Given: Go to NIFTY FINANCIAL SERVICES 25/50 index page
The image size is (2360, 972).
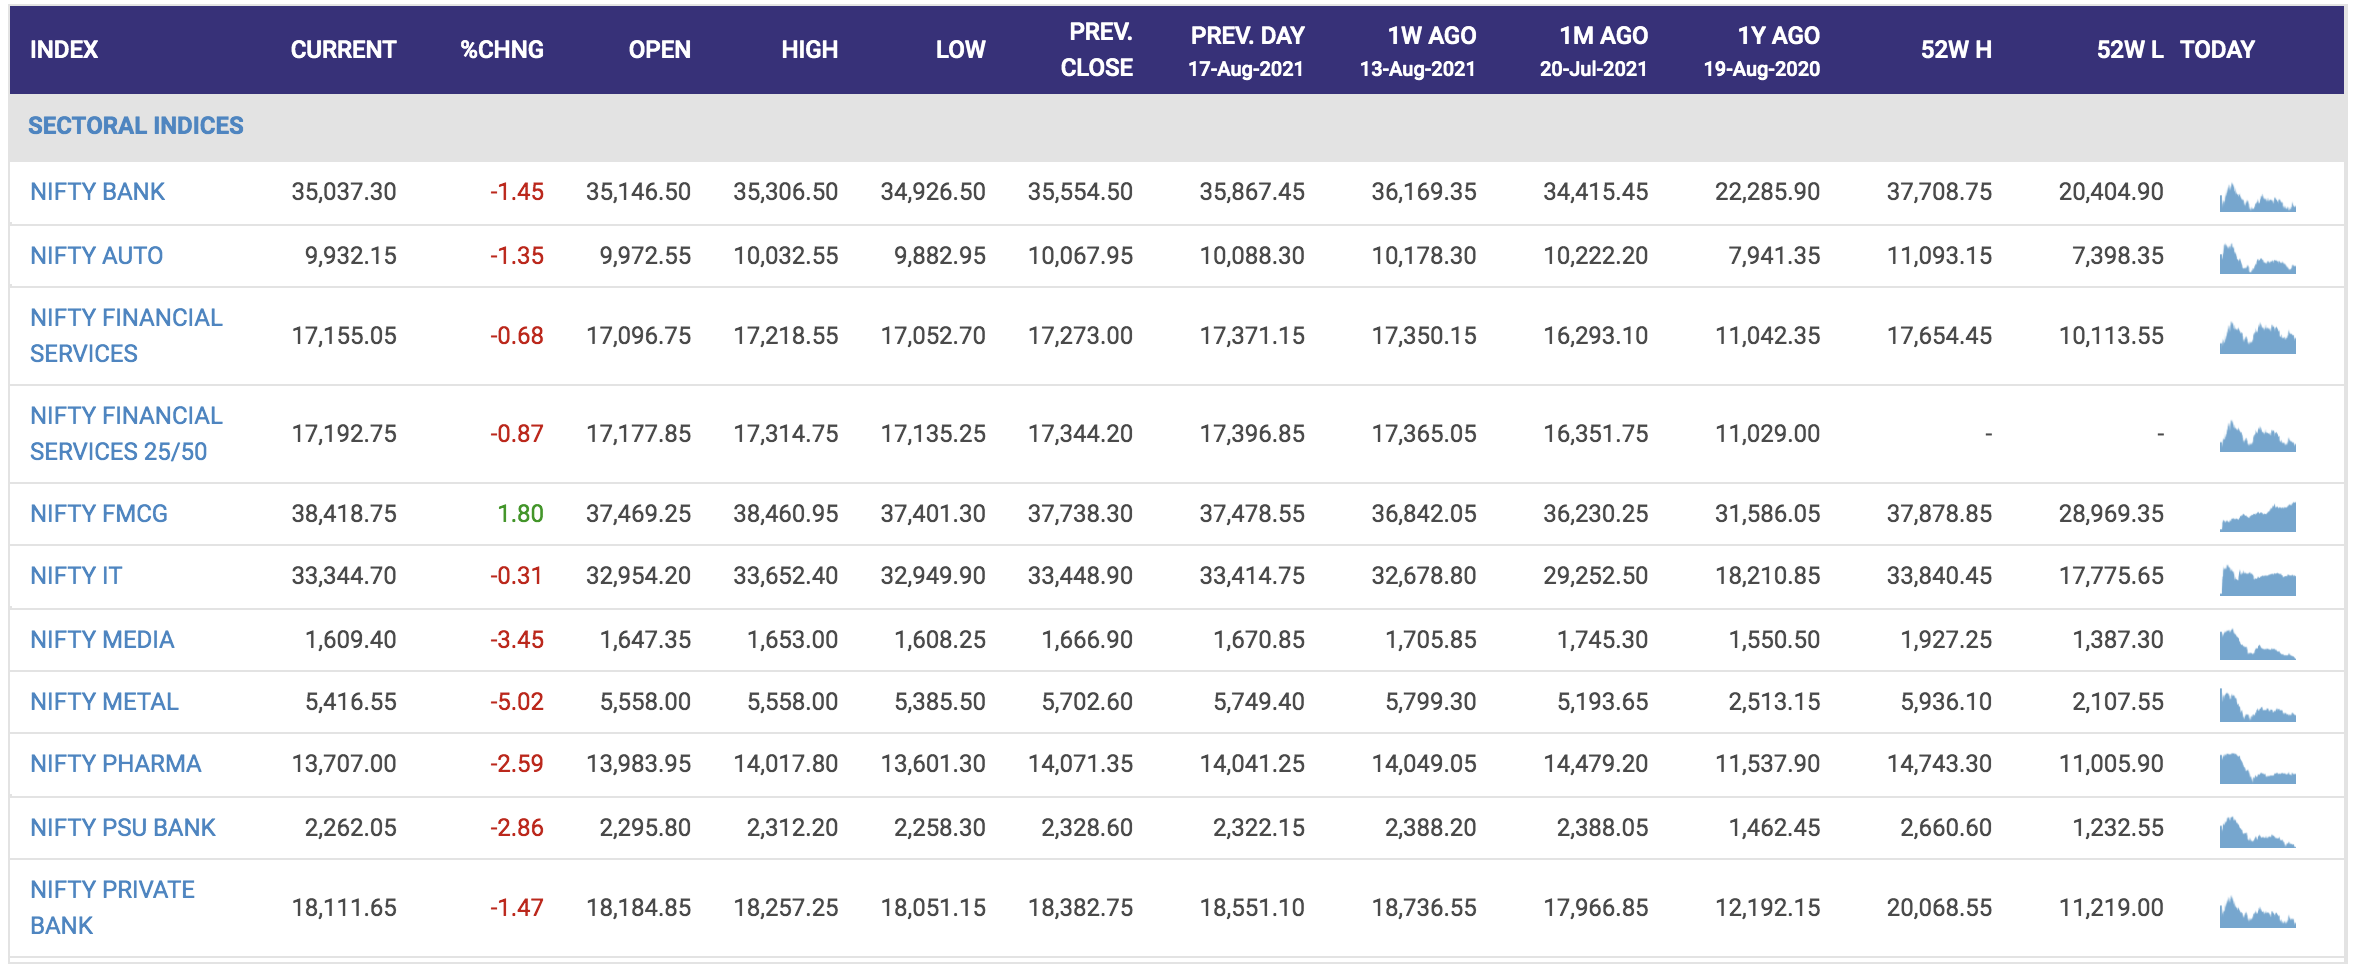Looking at the screenshot, I should (x=126, y=434).
